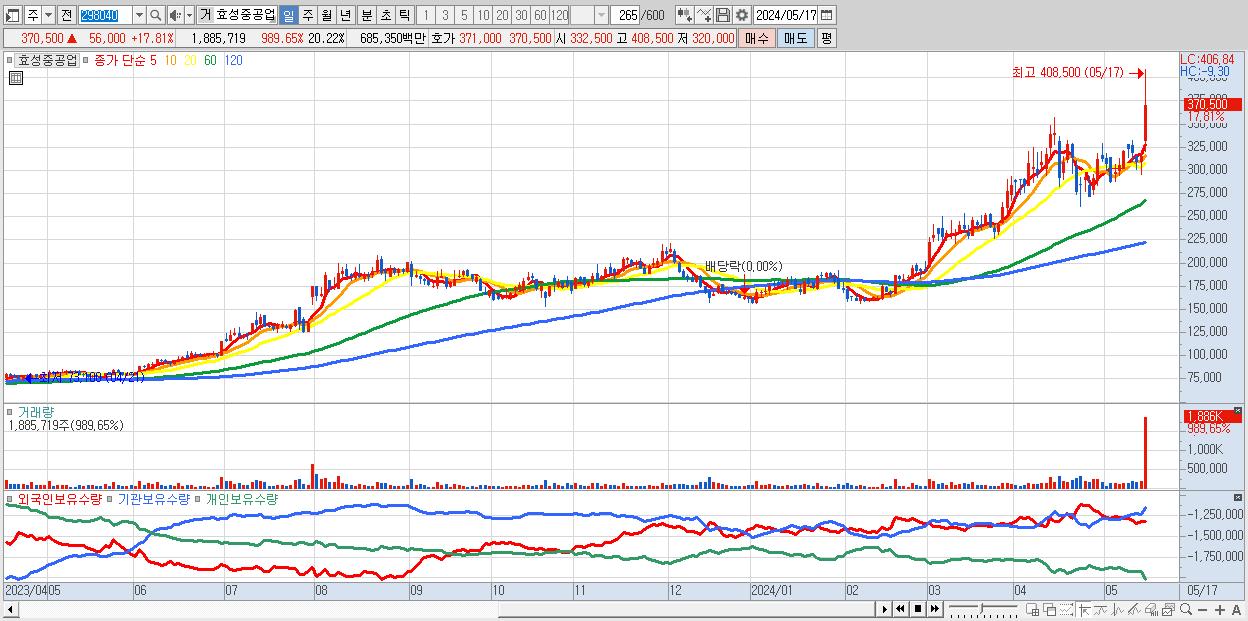This screenshot has width=1248, height=621.
Task: Select the 30 interval preset
Action: [x=521, y=15]
